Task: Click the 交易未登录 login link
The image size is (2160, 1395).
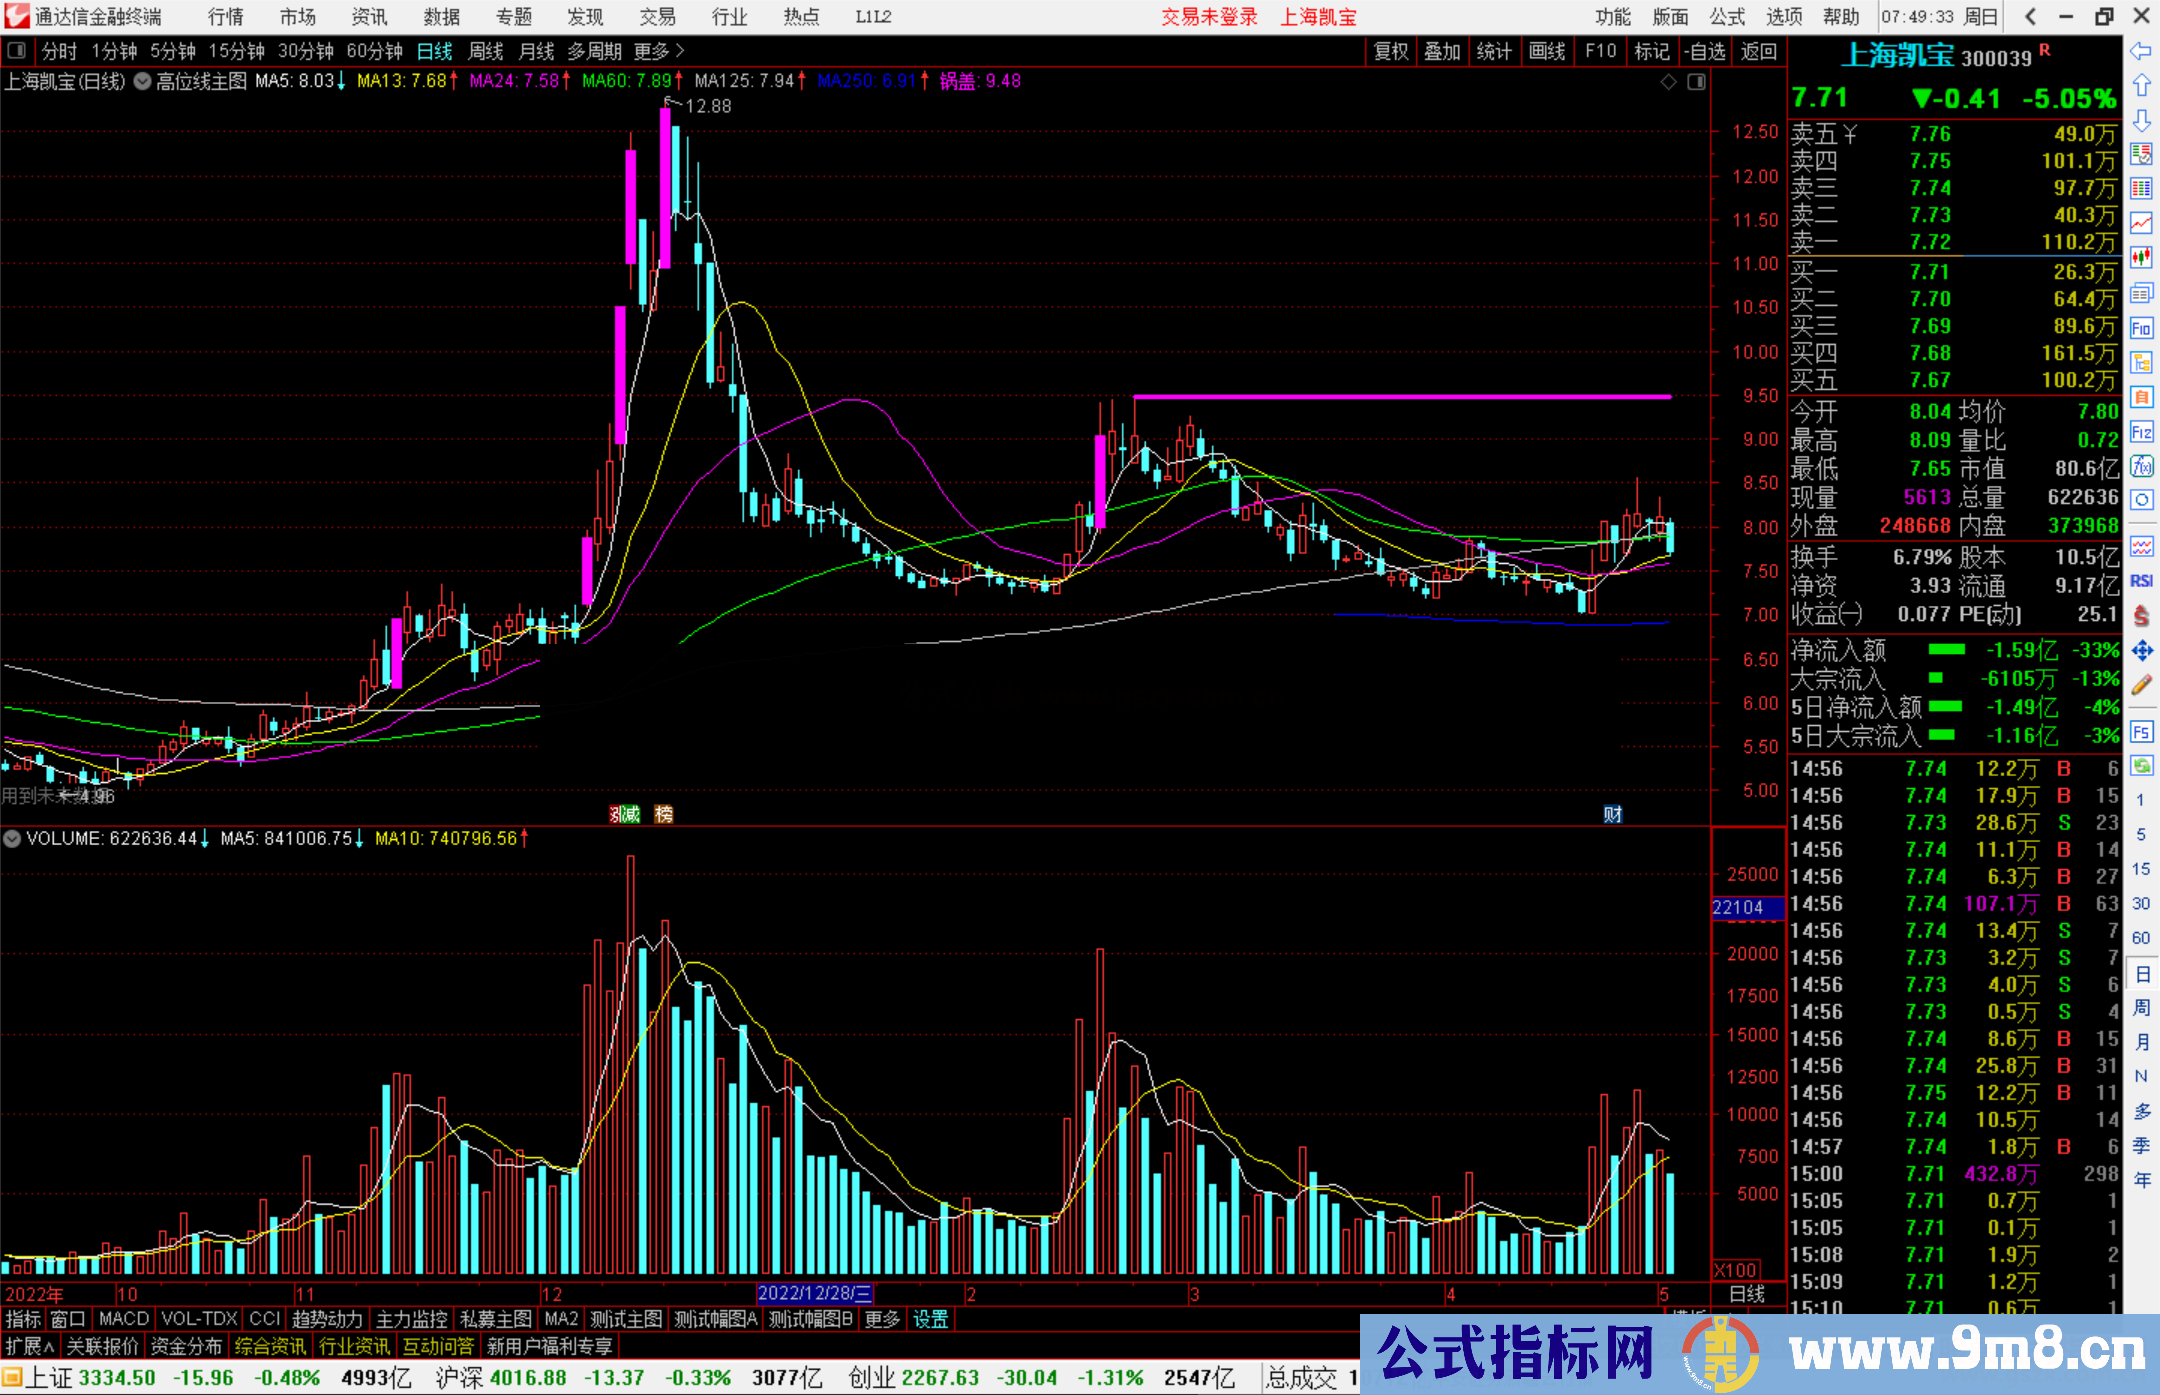Action: [1209, 17]
